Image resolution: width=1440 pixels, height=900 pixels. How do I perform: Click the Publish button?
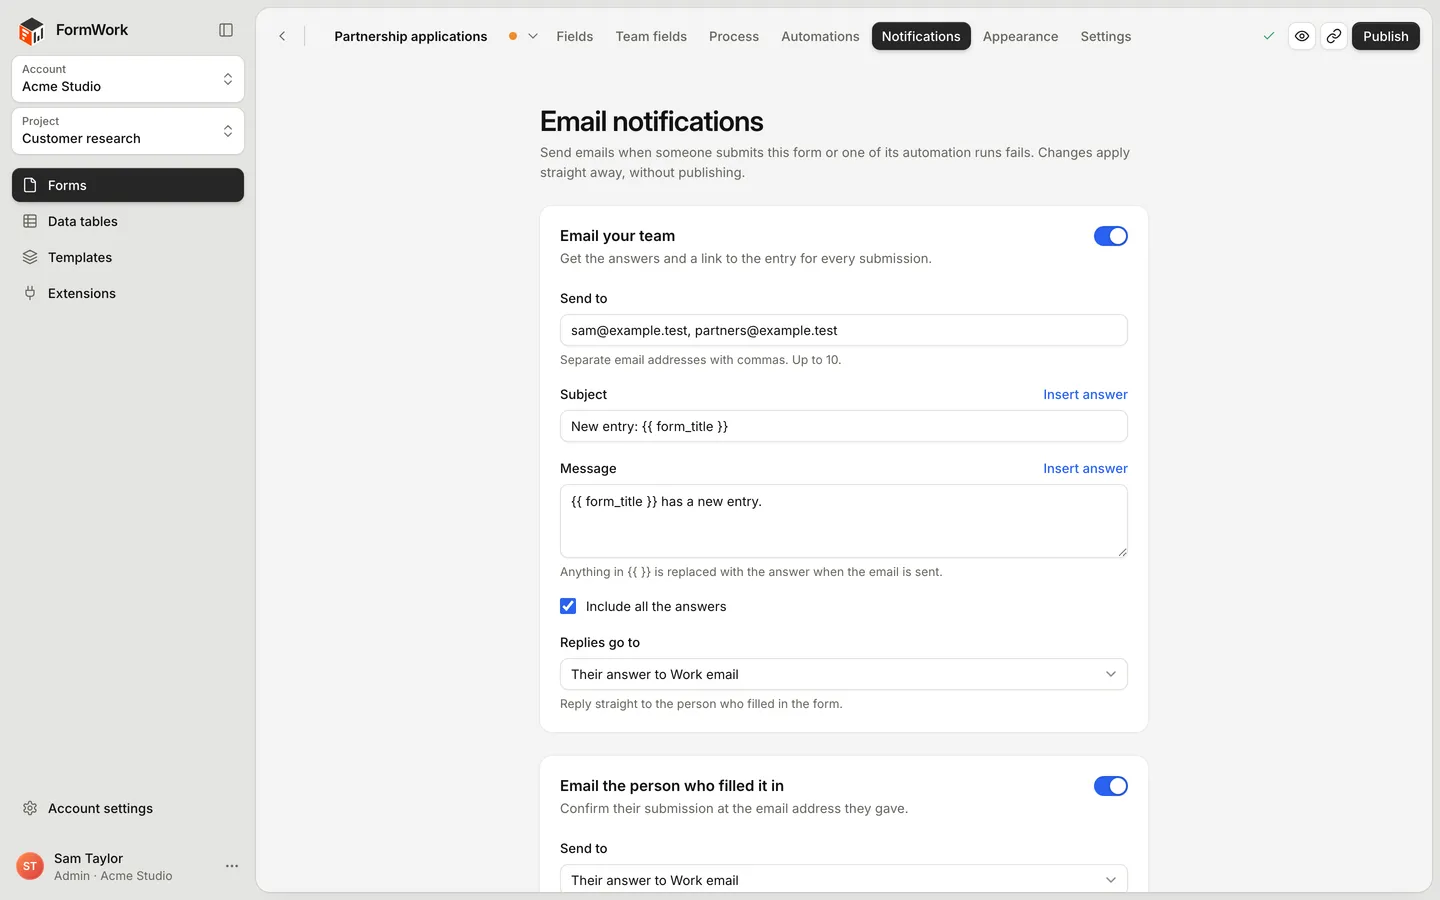(x=1386, y=36)
